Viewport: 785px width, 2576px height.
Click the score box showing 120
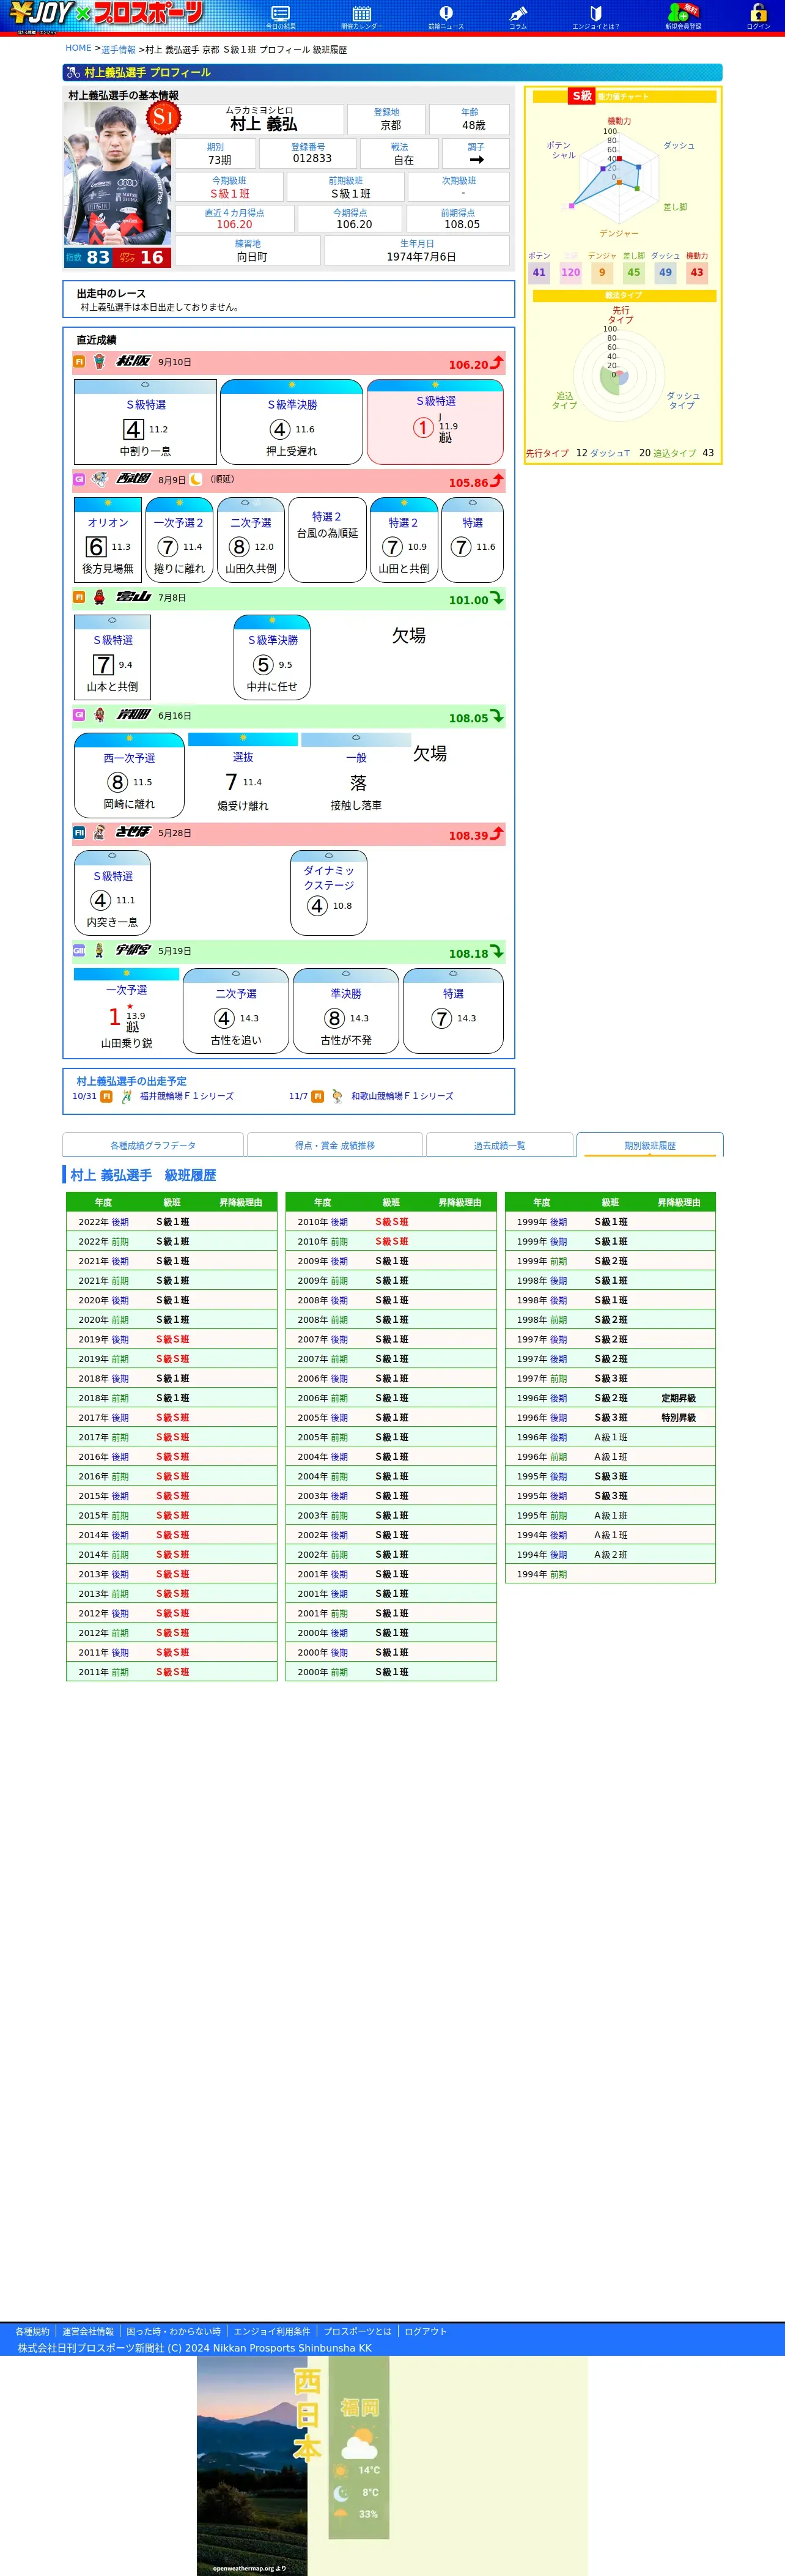570,272
